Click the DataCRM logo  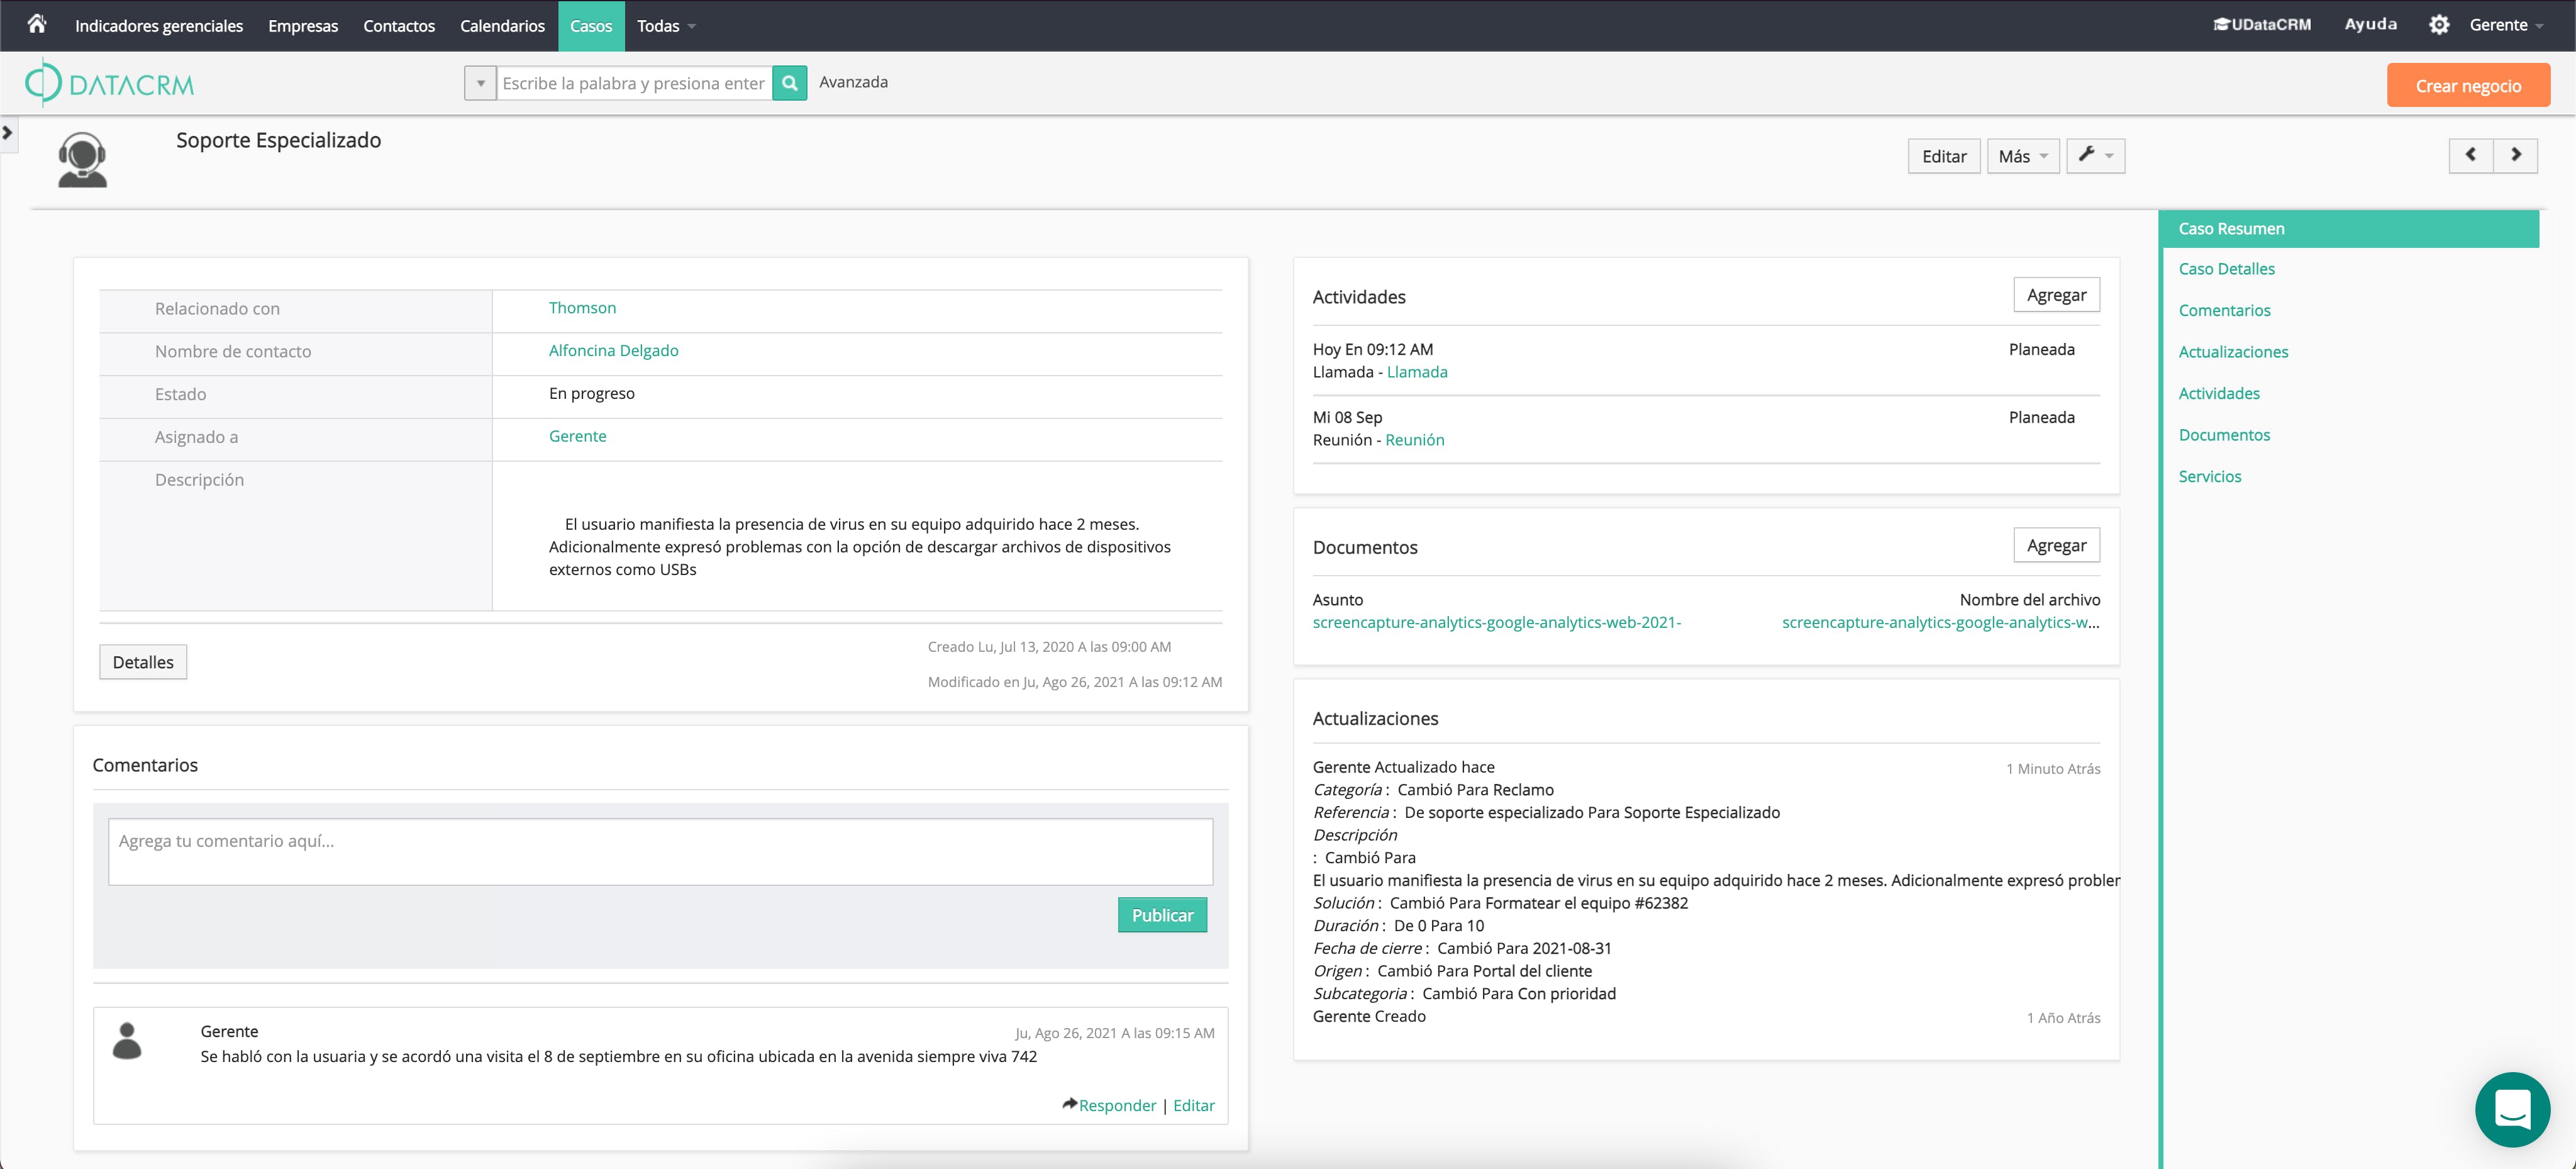coord(110,84)
